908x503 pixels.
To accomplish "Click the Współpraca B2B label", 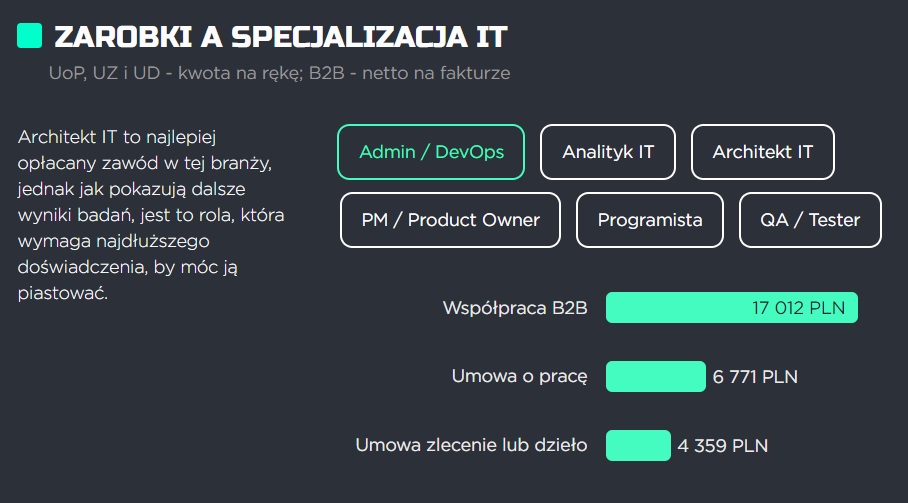I will click(x=515, y=308).
